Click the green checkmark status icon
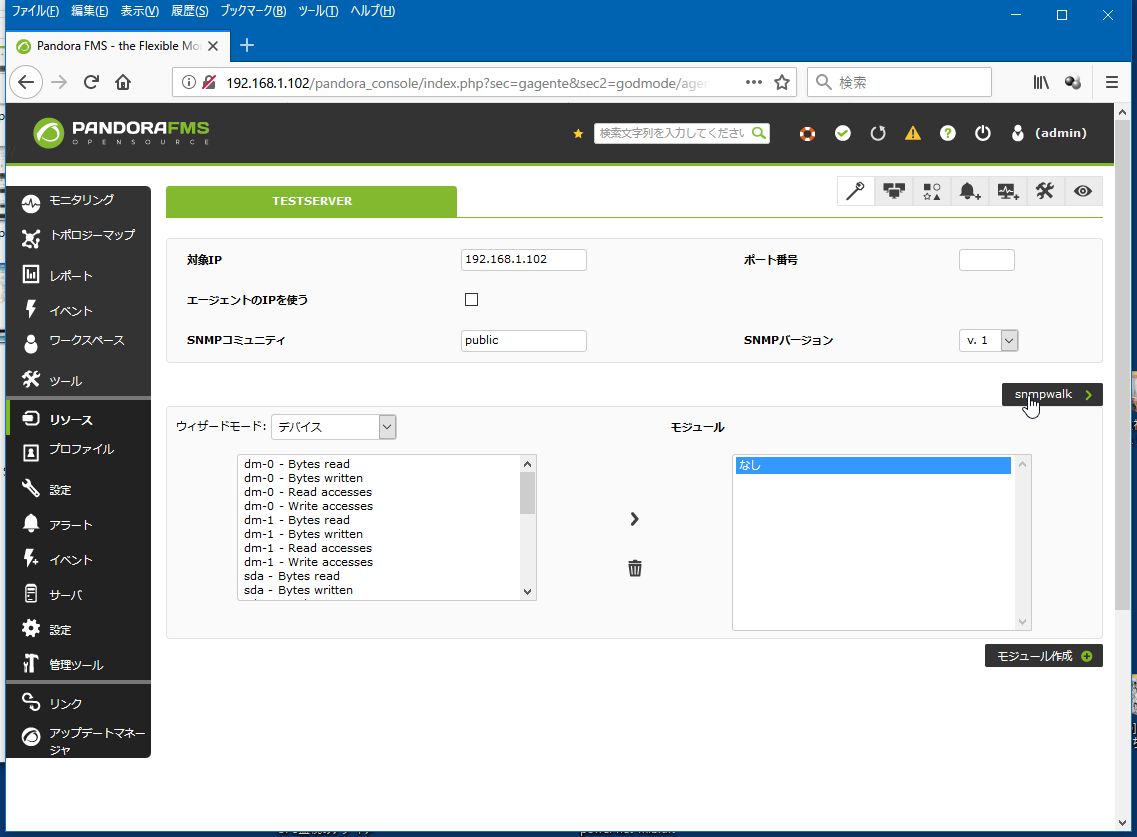The height and width of the screenshot is (837, 1137). coord(843,133)
